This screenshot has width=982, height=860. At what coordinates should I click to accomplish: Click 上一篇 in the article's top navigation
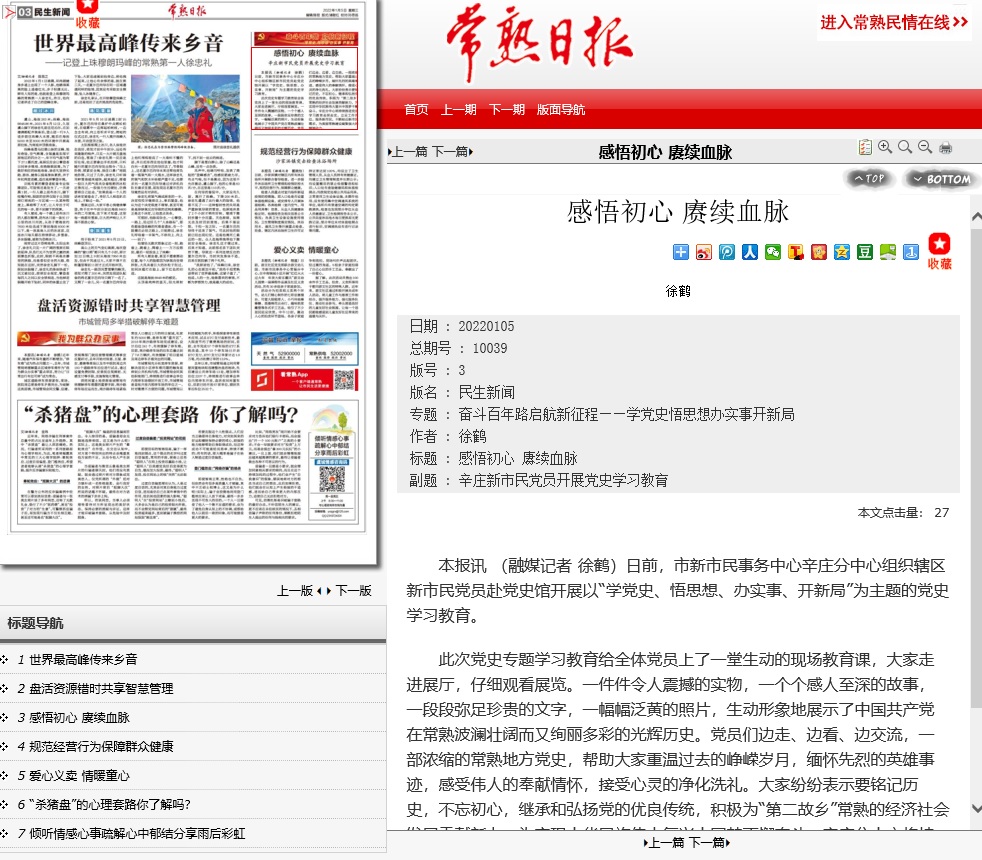409,152
